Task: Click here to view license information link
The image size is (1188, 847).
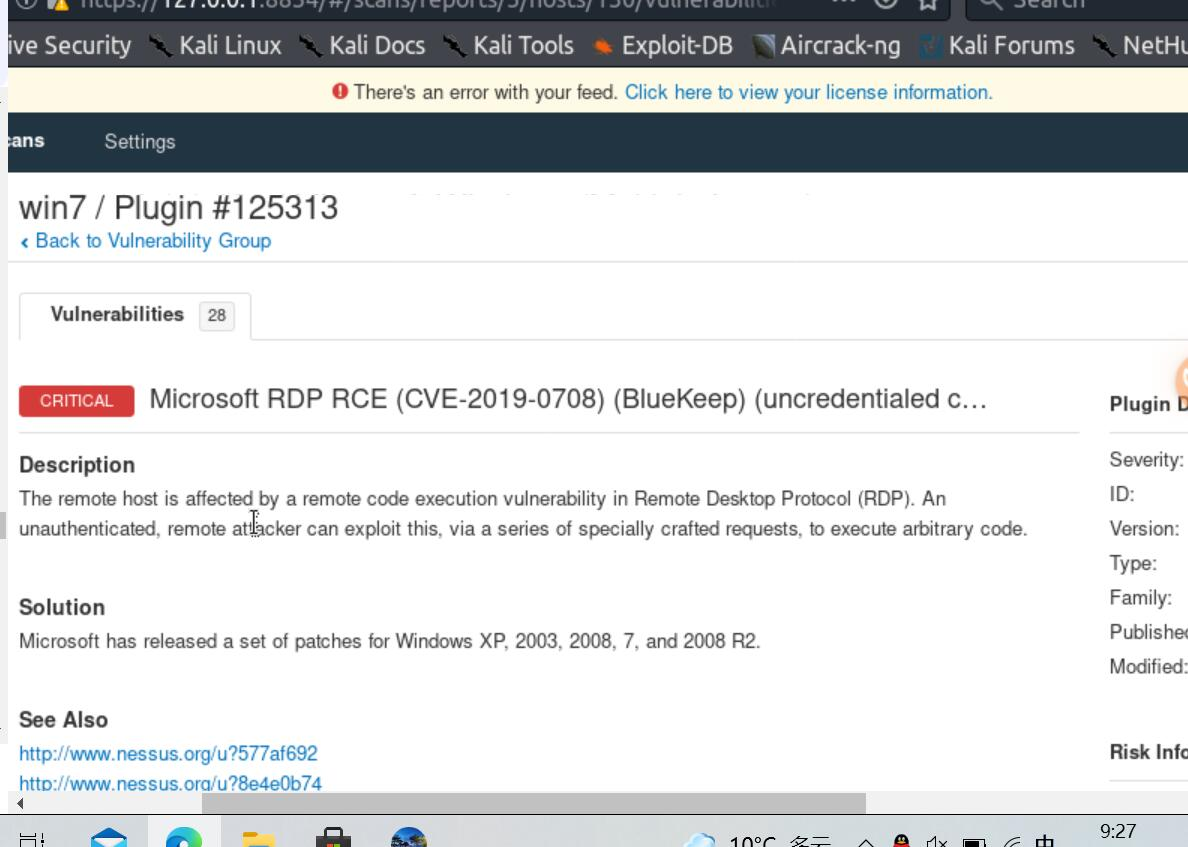Action: [x=808, y=92]
